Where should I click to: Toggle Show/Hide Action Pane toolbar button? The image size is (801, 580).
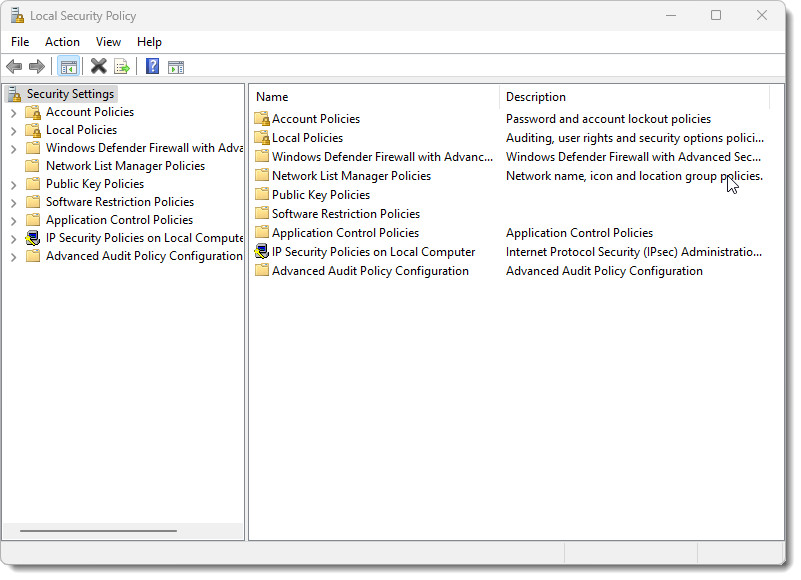pos(176,67)
